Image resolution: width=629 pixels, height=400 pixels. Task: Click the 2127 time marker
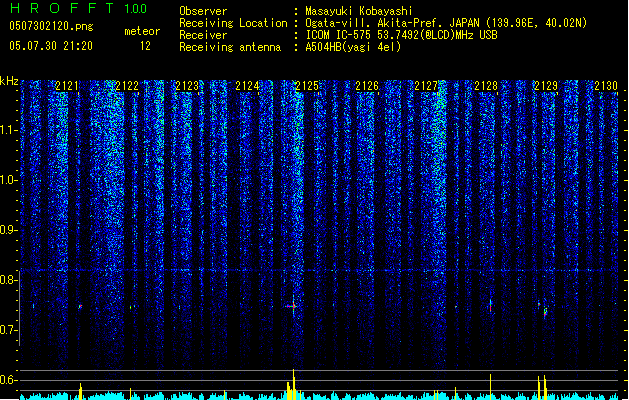coord(426,86)
